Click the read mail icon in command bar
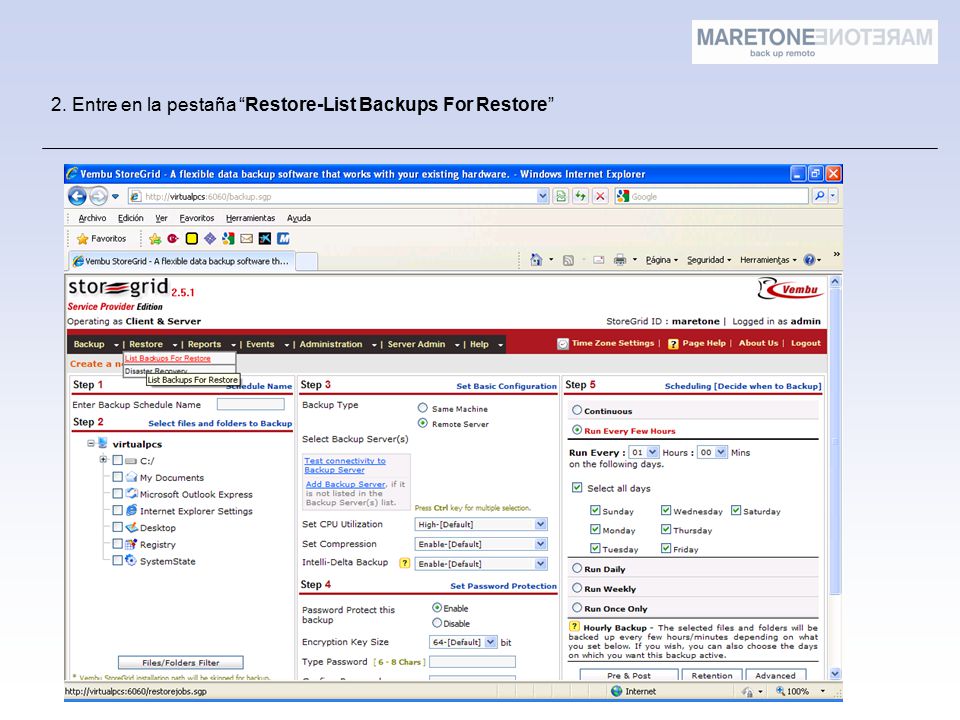 click(x=599, y=260)
